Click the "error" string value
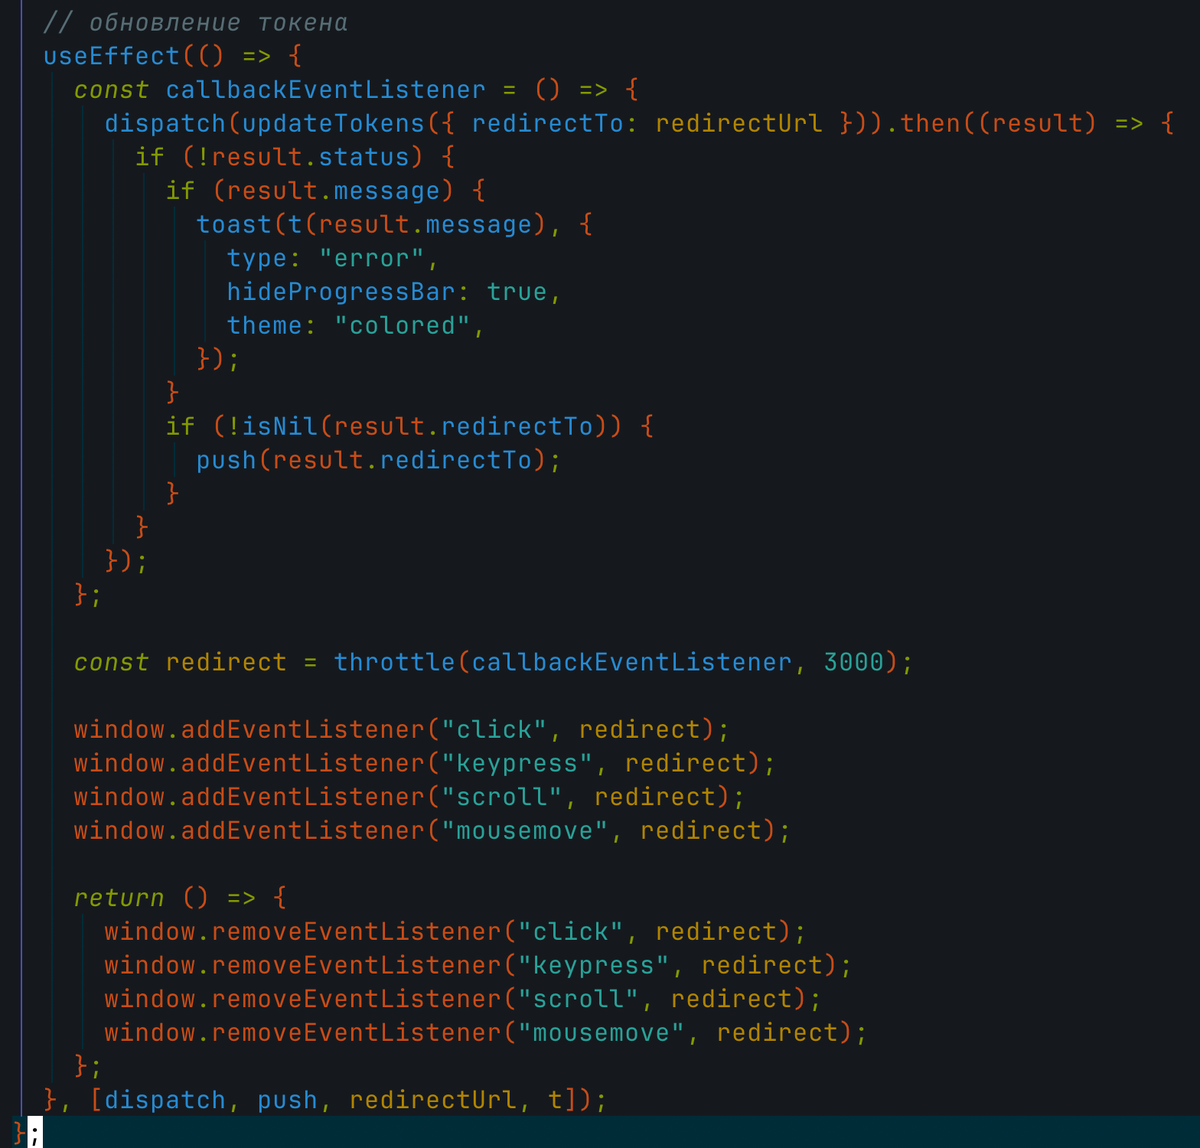 372,258
